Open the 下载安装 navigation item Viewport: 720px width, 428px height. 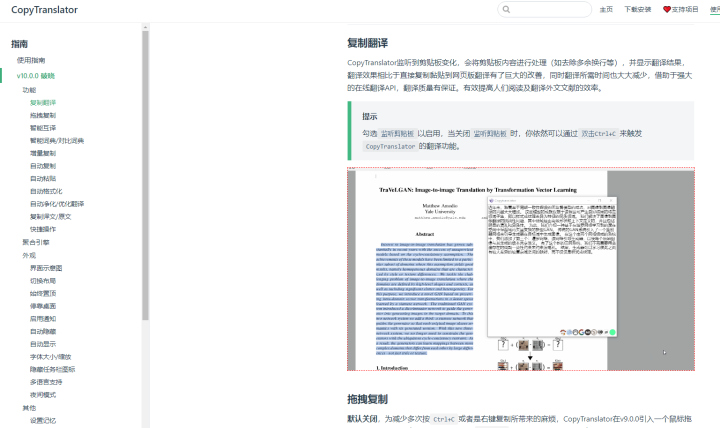point(638,9)
